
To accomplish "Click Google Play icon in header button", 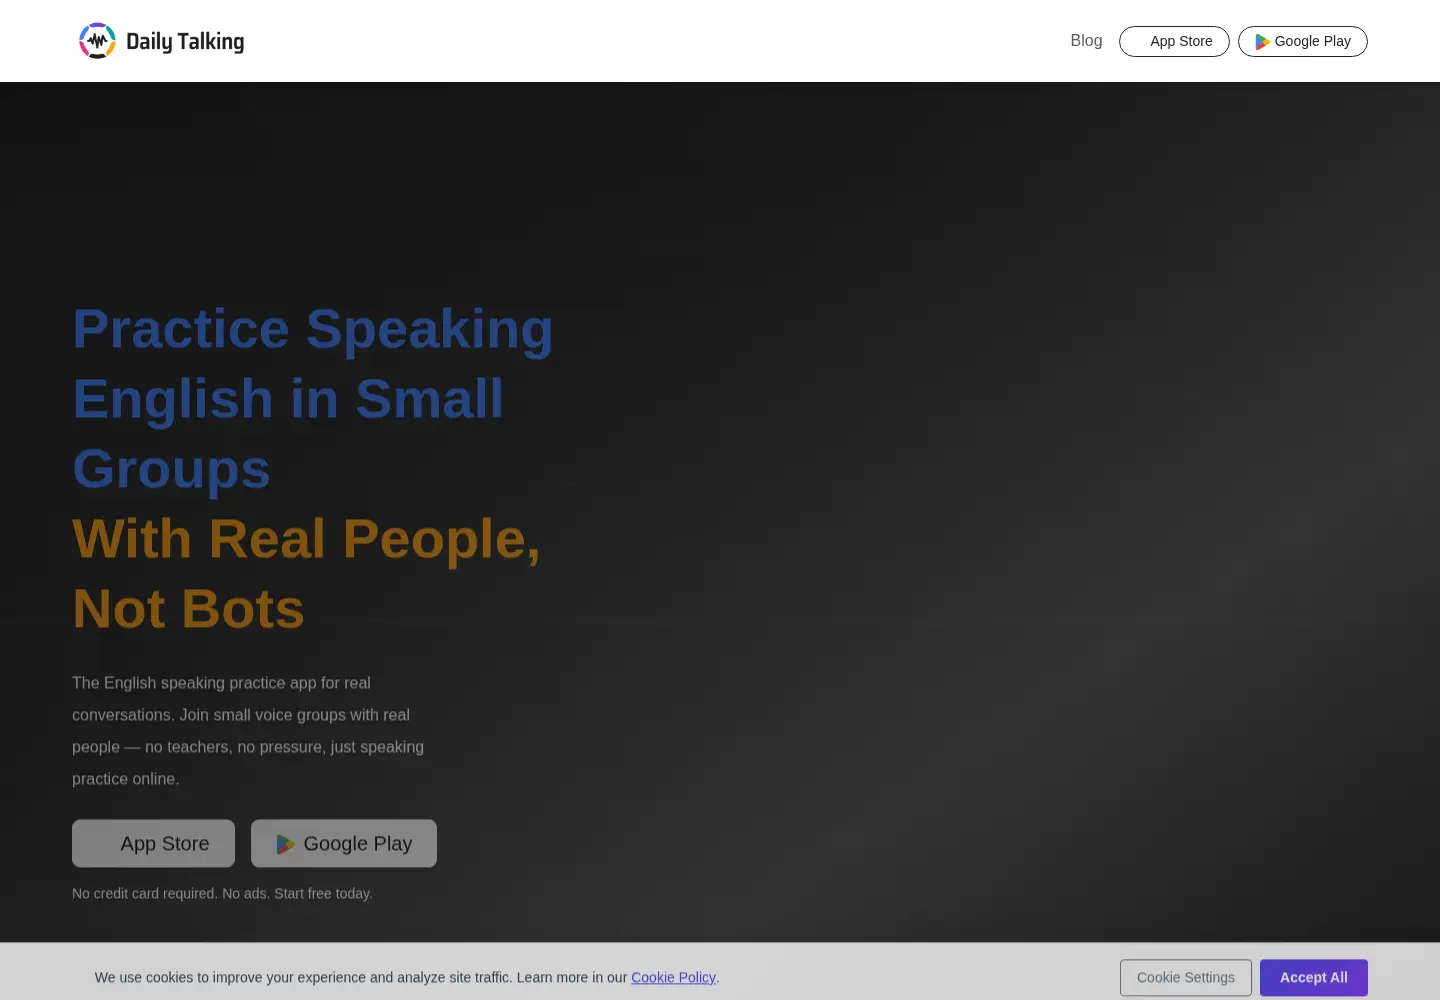I will (1262, 41).
